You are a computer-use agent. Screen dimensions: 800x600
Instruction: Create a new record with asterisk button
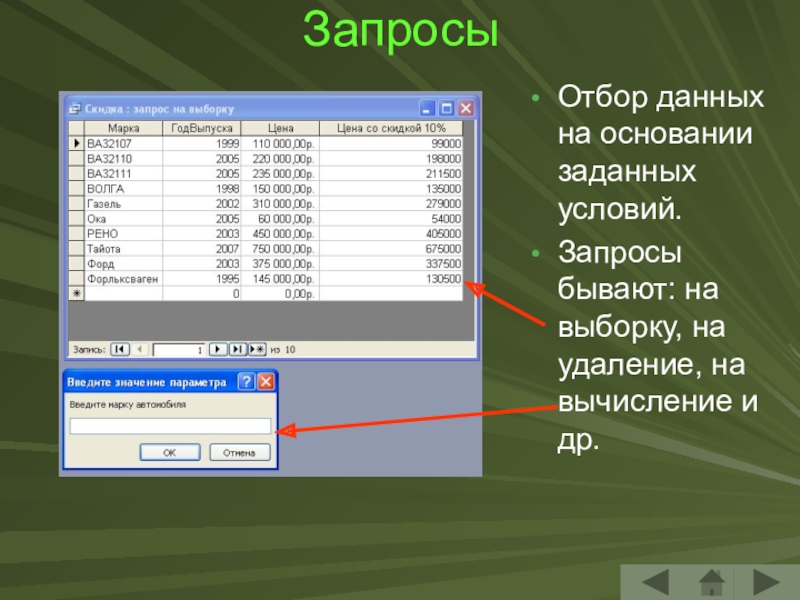(x=256, y=349)
